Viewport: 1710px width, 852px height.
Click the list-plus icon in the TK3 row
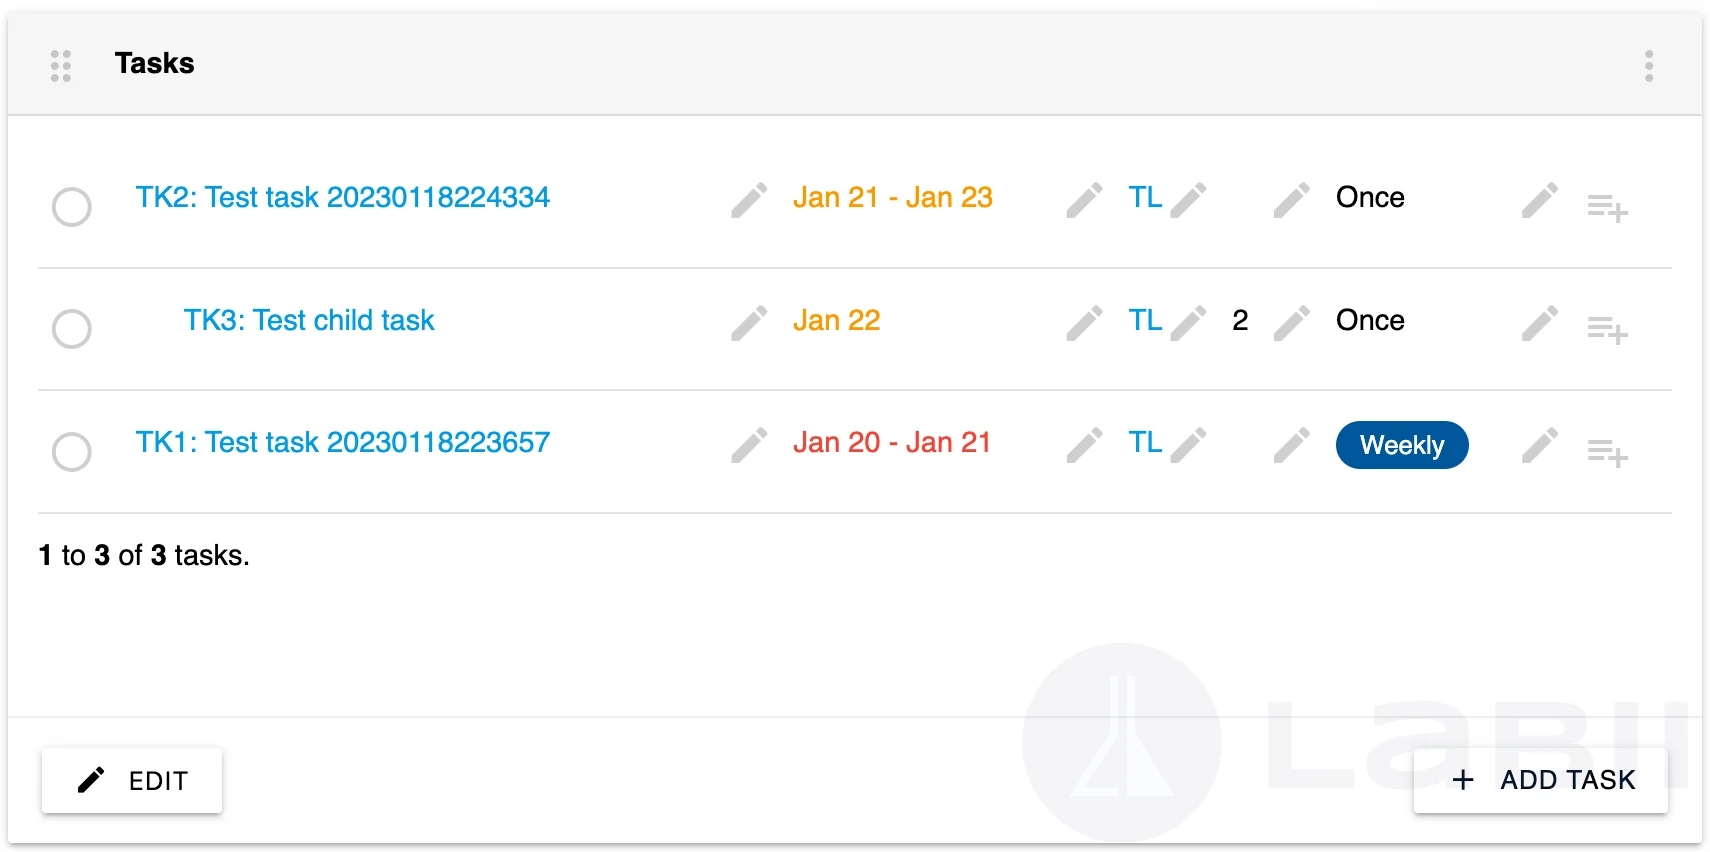point(1607,330)
